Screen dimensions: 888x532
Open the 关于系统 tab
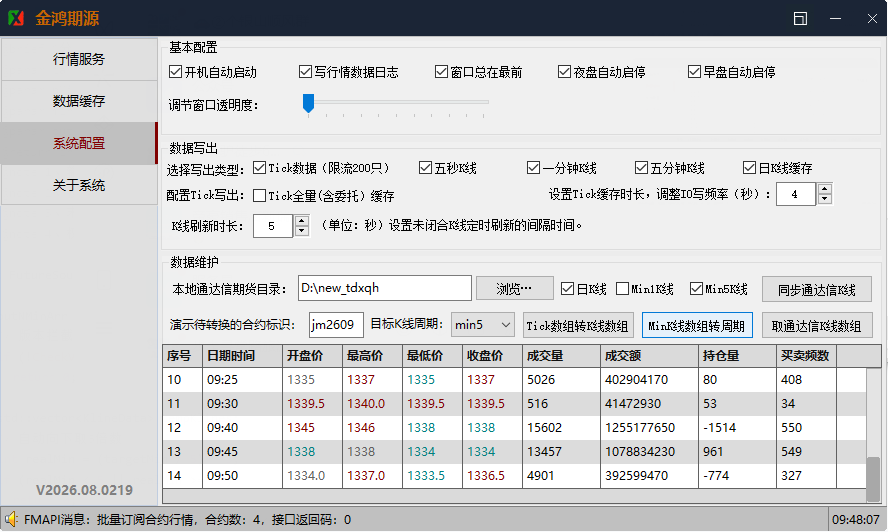click(x=79, y=185)
